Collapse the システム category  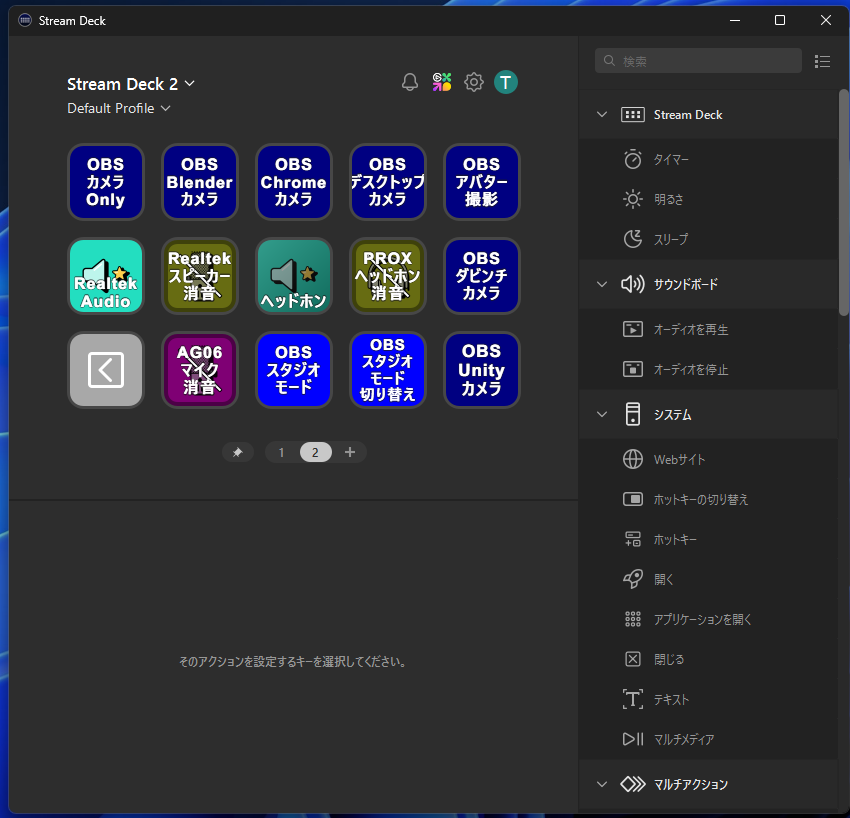602,415
